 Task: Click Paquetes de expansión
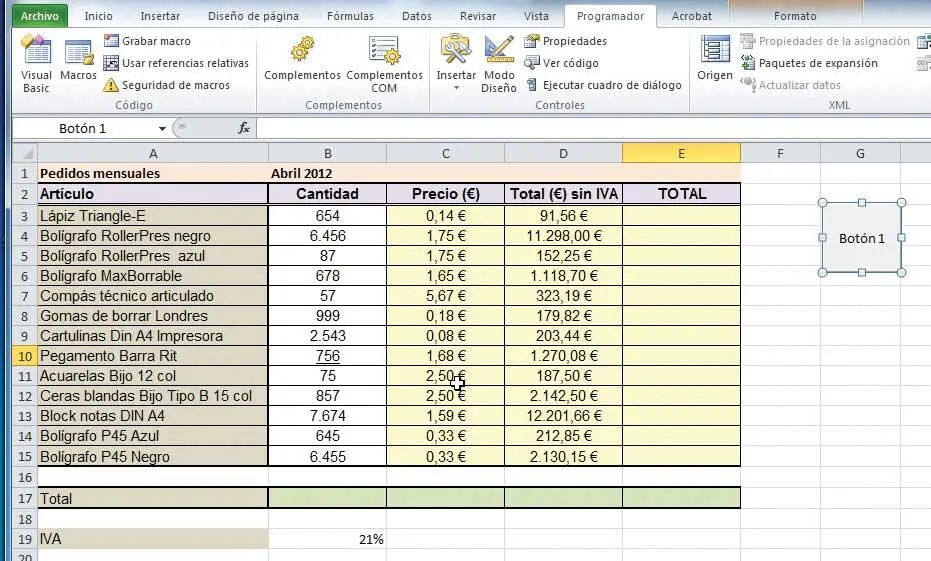point(817,63)
